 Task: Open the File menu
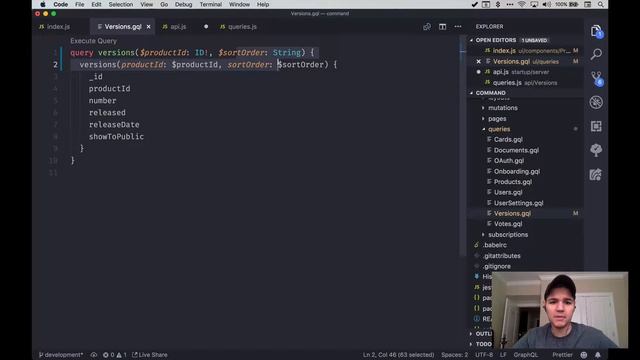click(x=80, y=4)
